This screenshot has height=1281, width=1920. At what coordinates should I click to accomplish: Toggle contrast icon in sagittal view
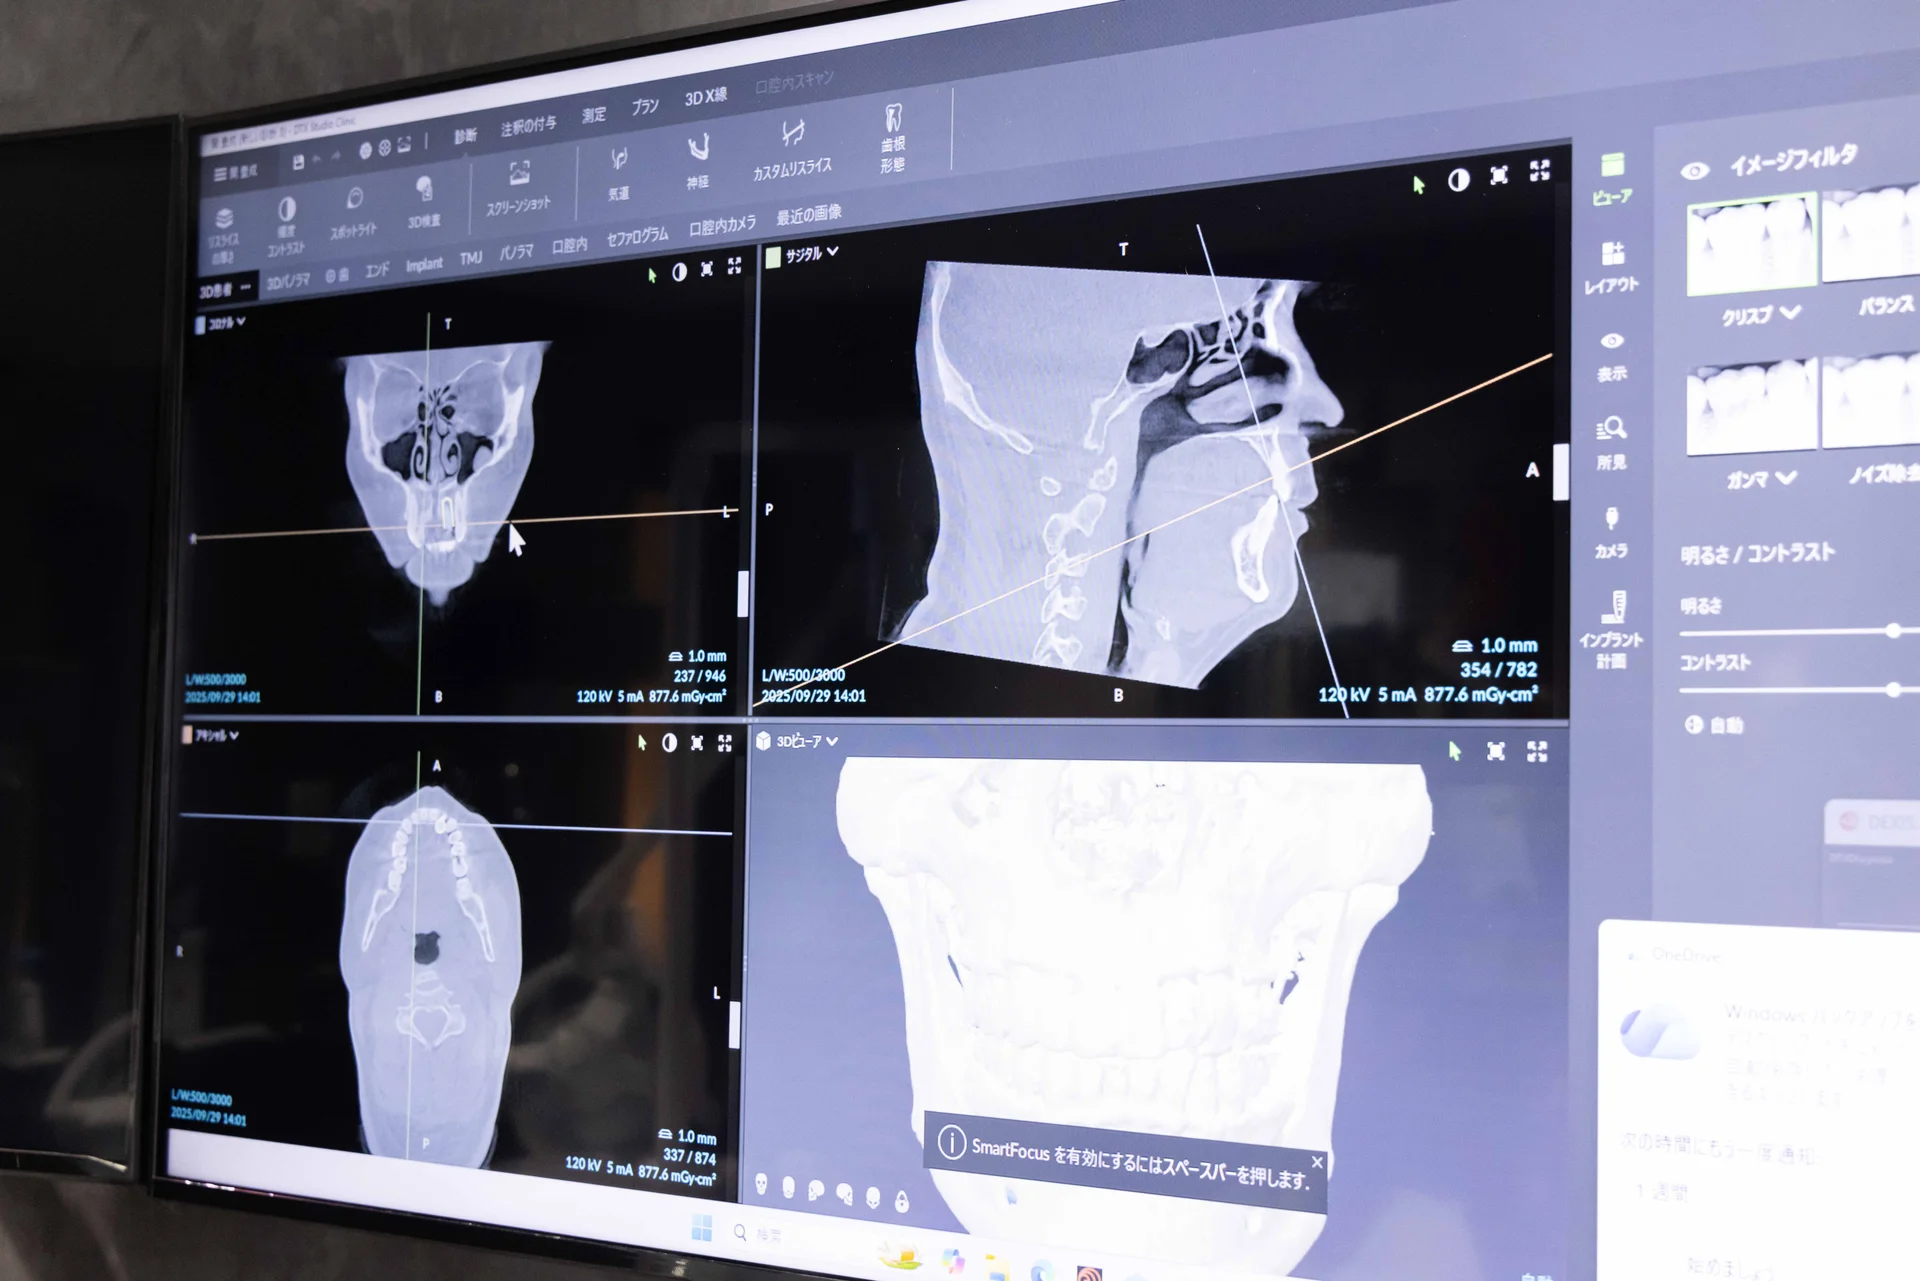pyautogui.click(x=1458, y=180)
